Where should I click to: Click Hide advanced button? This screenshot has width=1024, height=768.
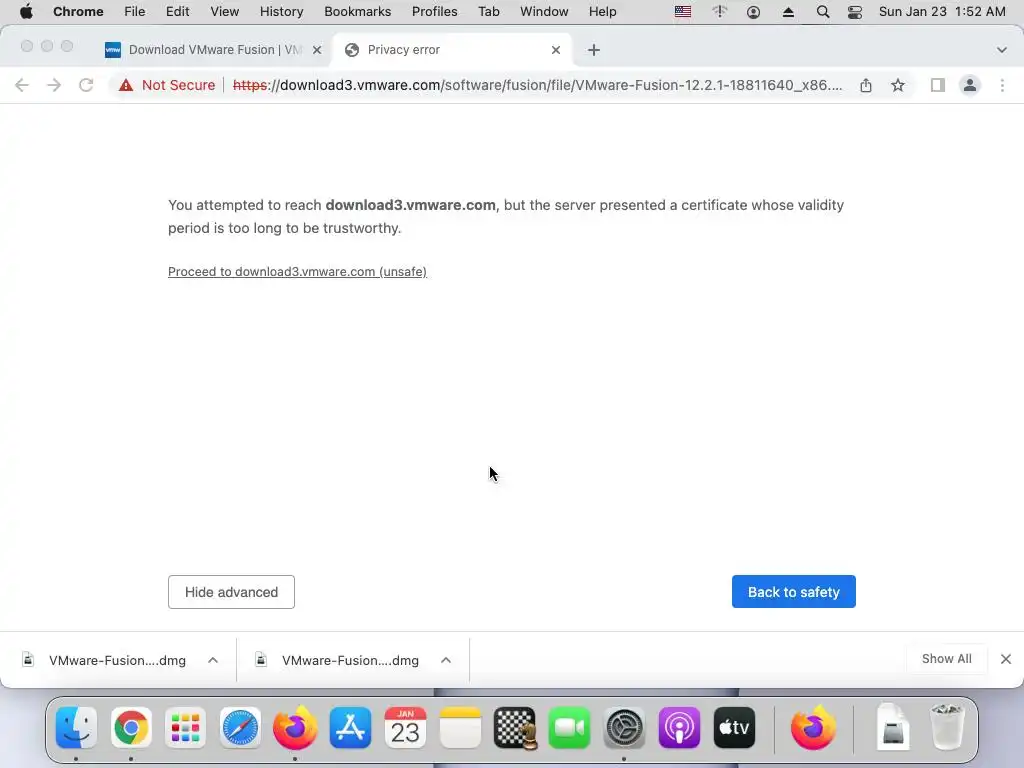231,592
